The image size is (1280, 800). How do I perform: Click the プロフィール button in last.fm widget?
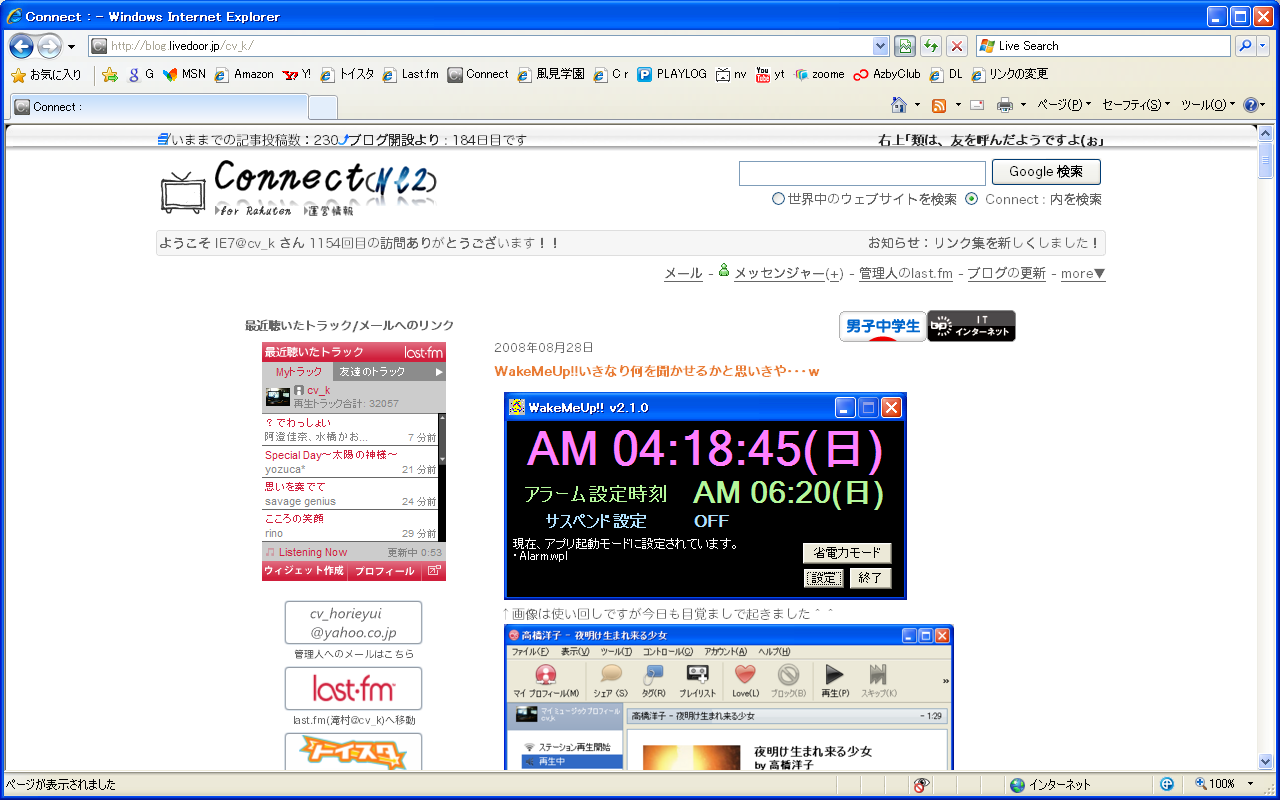[384, 571]
